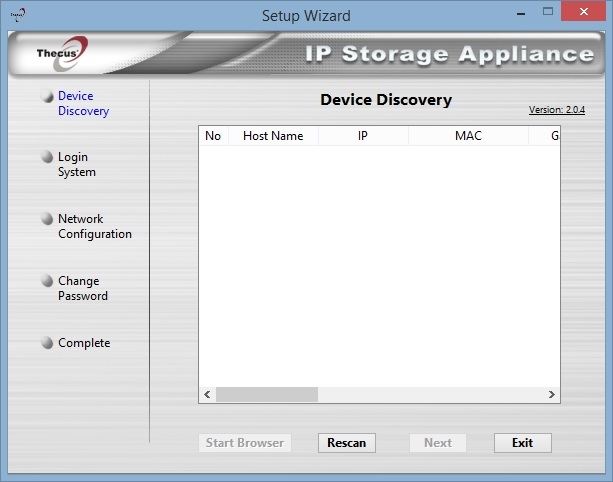The image size is (613, 482).
Task: Open the Version: 2.0.4 link
Action: [557, 110]
